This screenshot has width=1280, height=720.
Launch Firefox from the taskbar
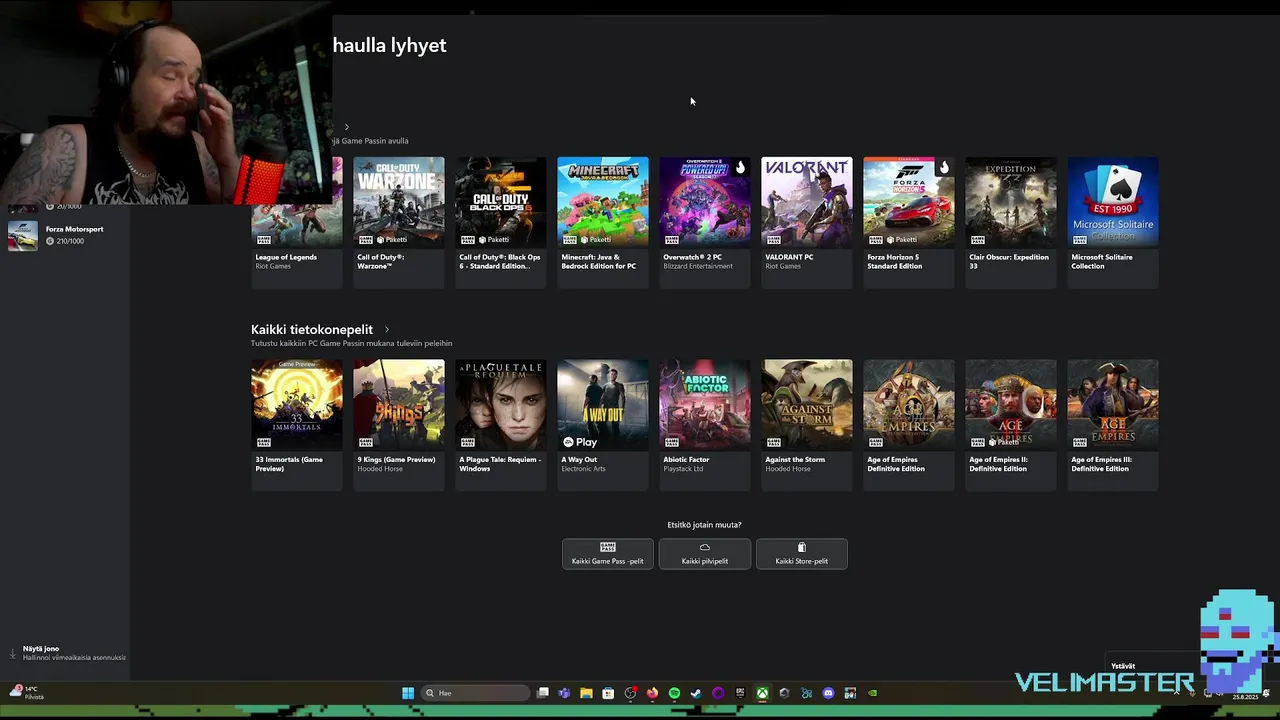(x=652, y=693)
